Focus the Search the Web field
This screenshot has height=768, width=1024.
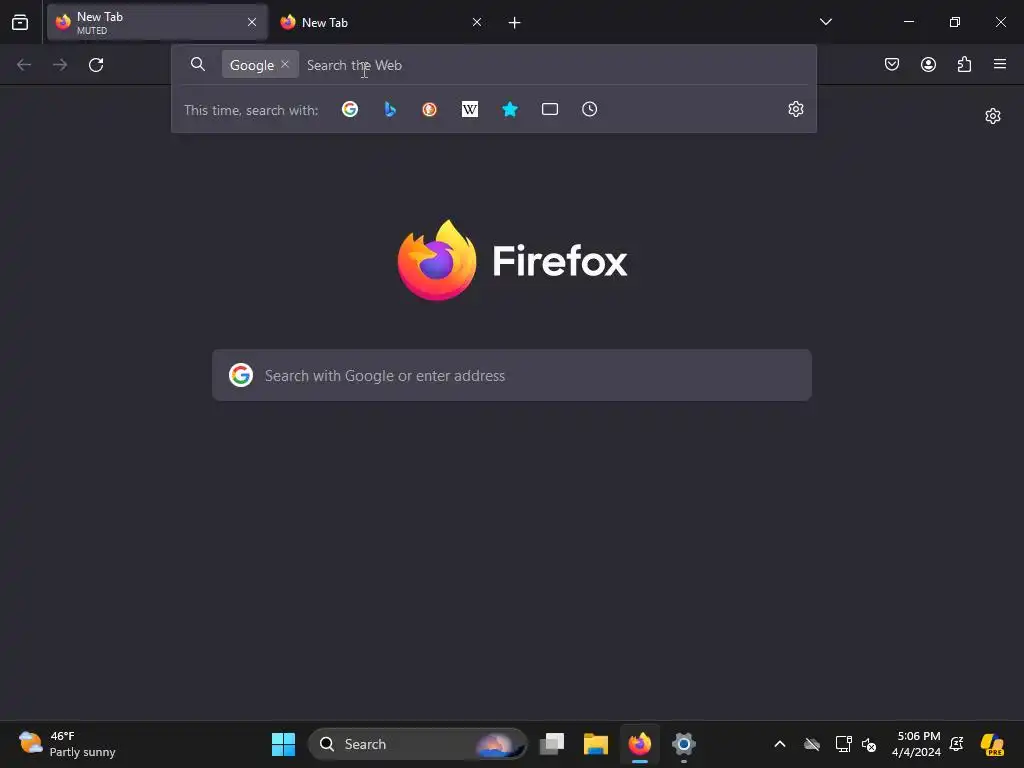[555, 65]
